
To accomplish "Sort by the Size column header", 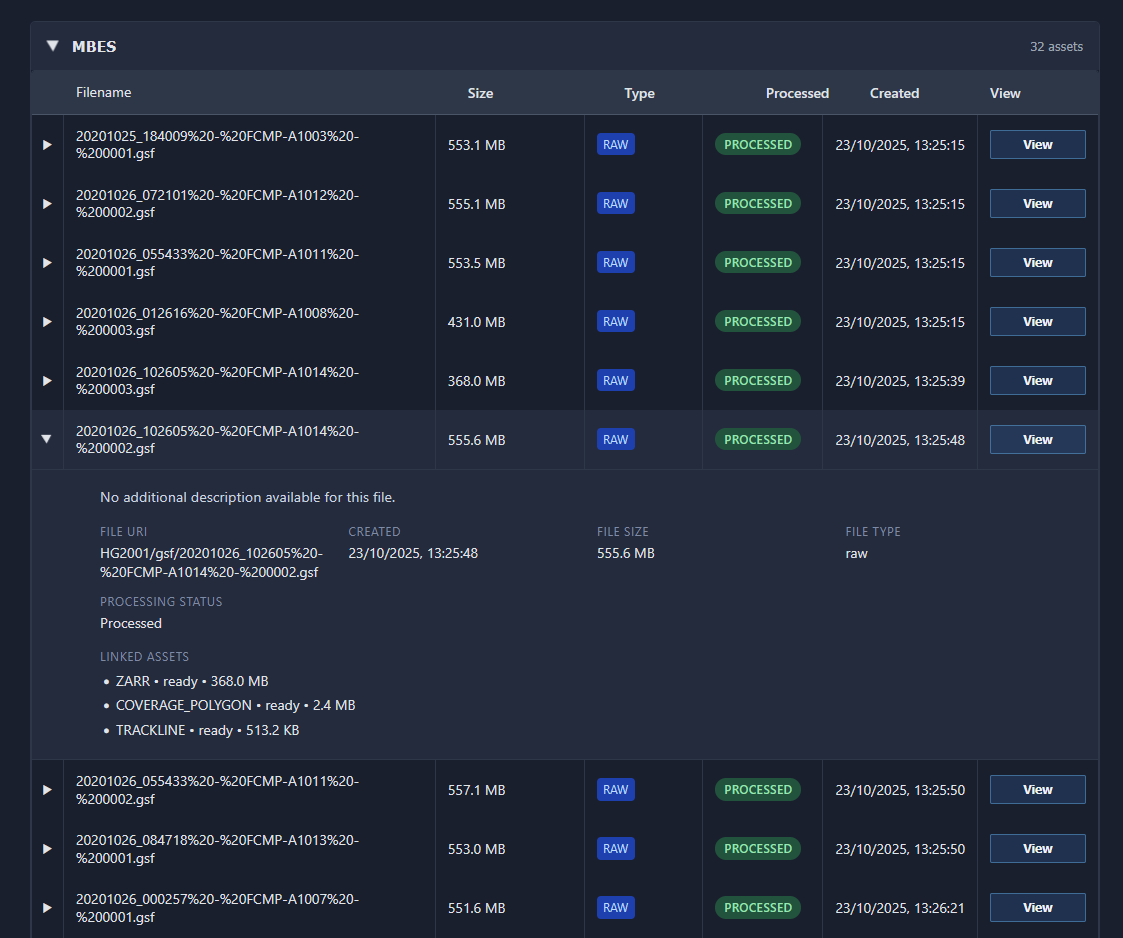I will (x=480, y=92).
